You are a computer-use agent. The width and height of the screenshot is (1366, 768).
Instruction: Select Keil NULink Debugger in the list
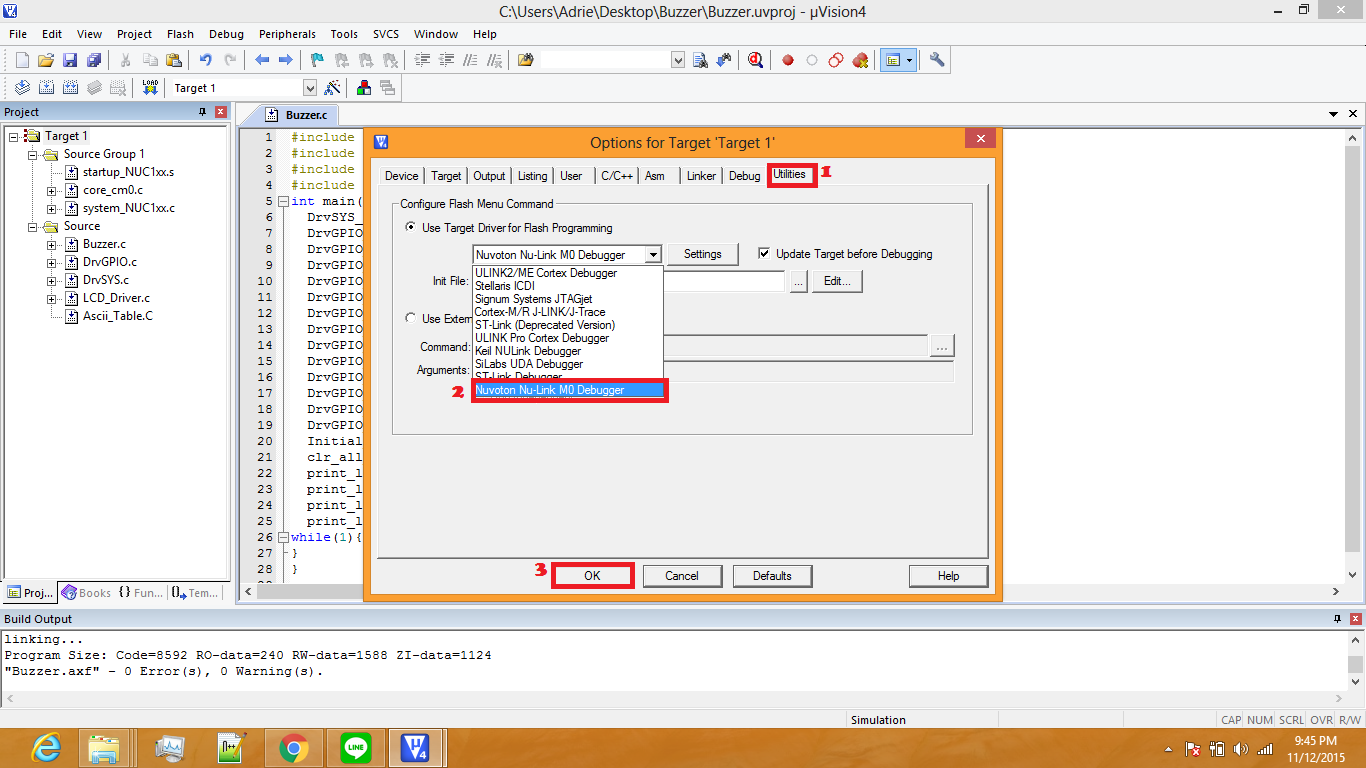[x=568, y=351]
